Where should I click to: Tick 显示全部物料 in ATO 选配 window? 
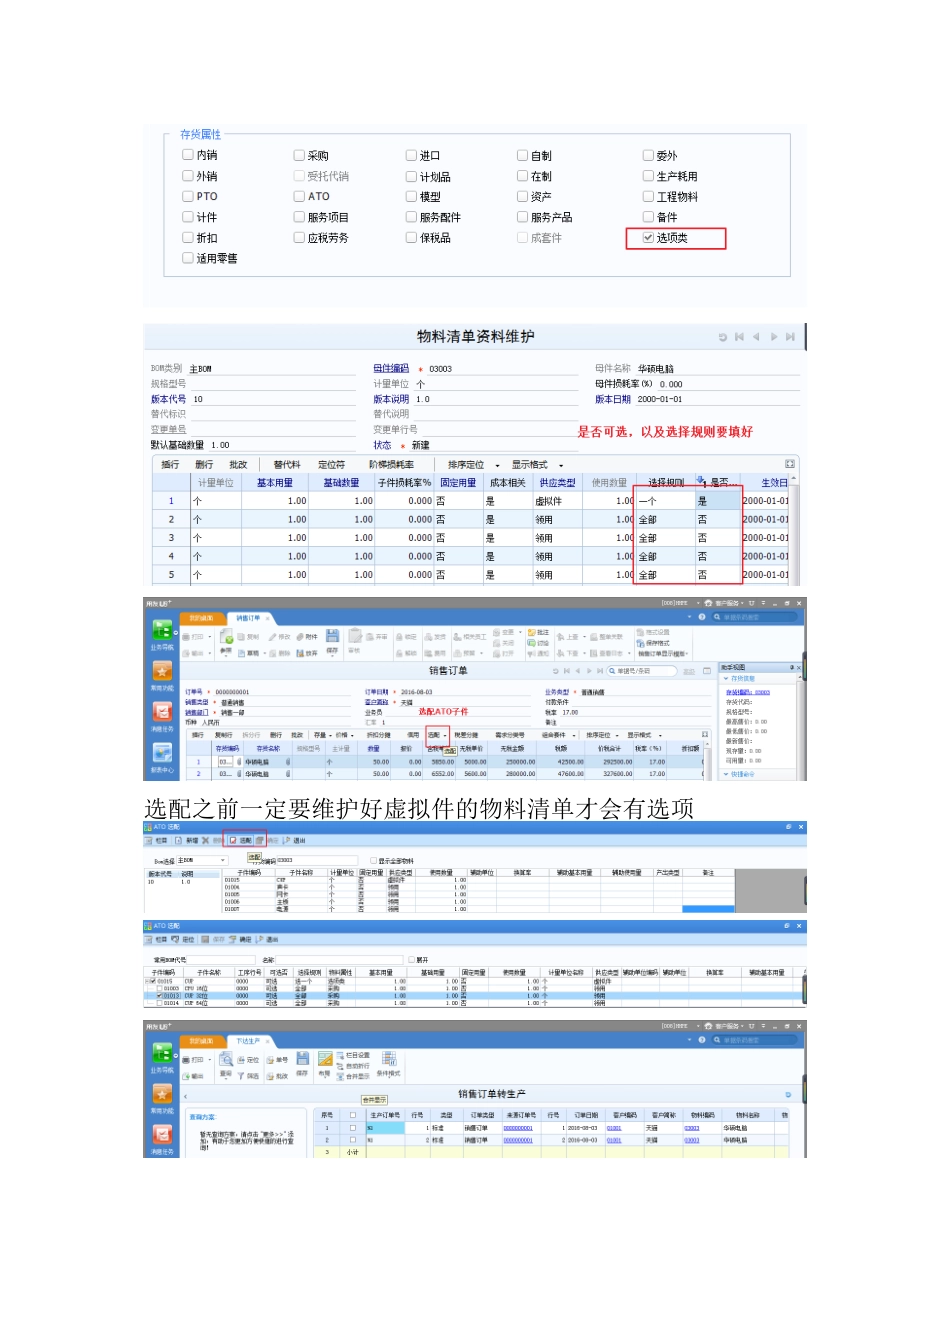coord(373,860)
